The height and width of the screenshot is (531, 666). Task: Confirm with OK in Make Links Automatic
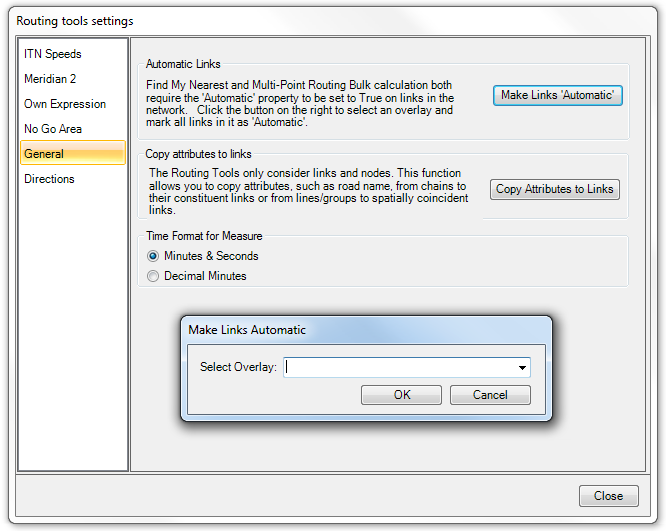[401, 395]
